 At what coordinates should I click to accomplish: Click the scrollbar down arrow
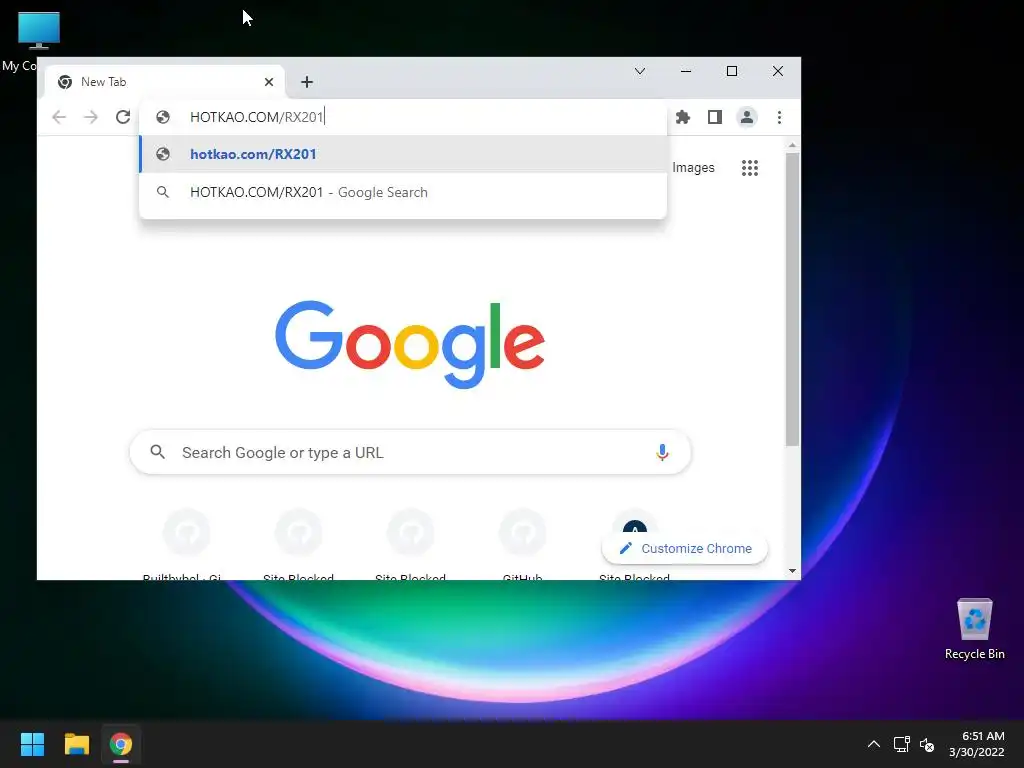pyautogui.click(x=792, y=571)
